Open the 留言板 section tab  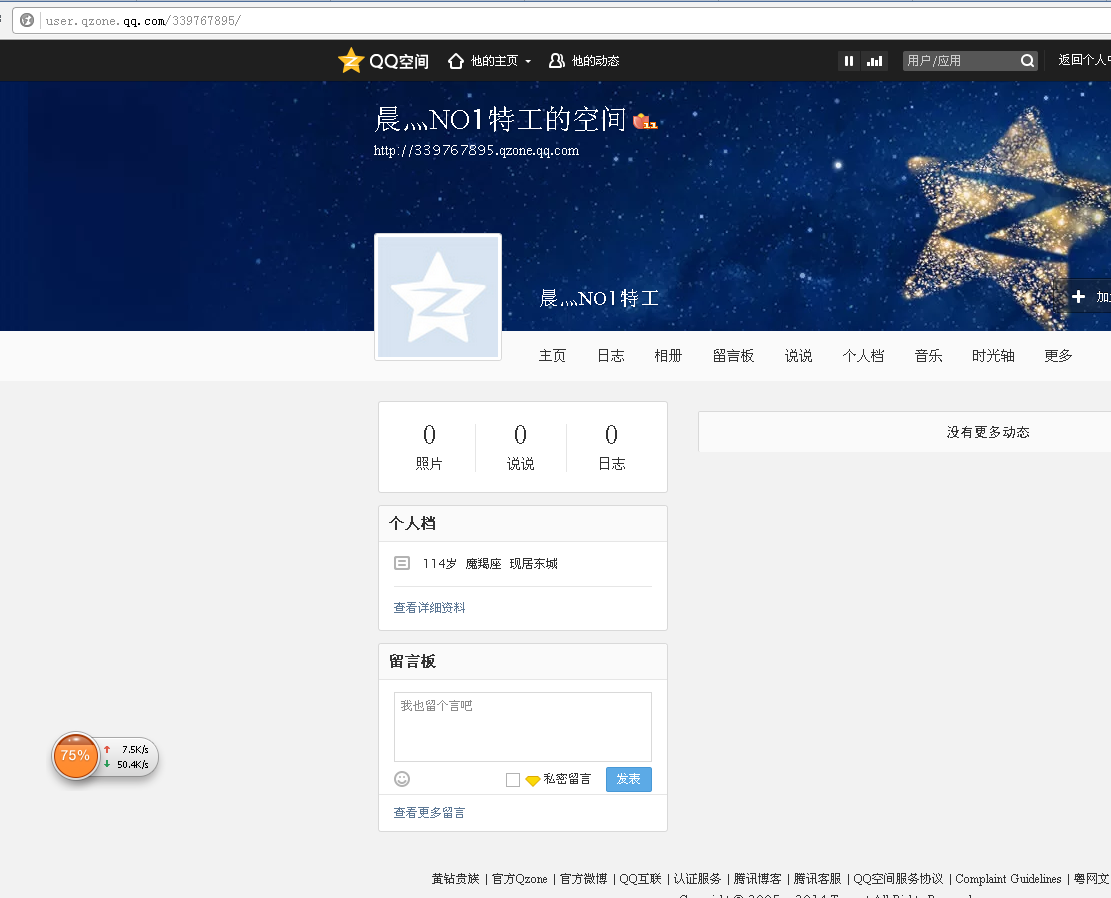tap(733, 355)
